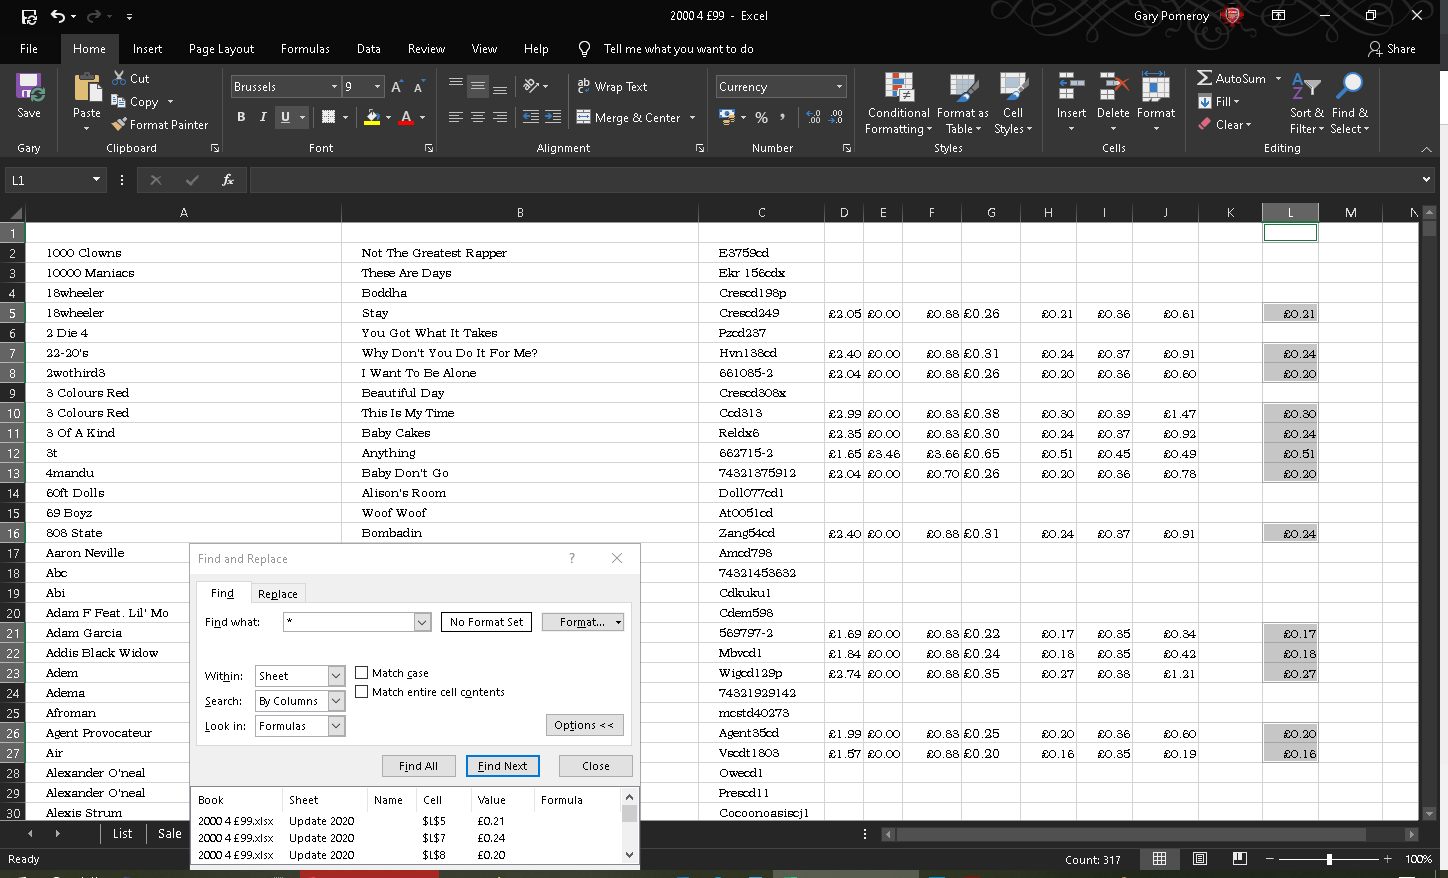Click the Format Painter tool
The width and height of the screenshot is (1448, 878).
click(x=160, y=125)
